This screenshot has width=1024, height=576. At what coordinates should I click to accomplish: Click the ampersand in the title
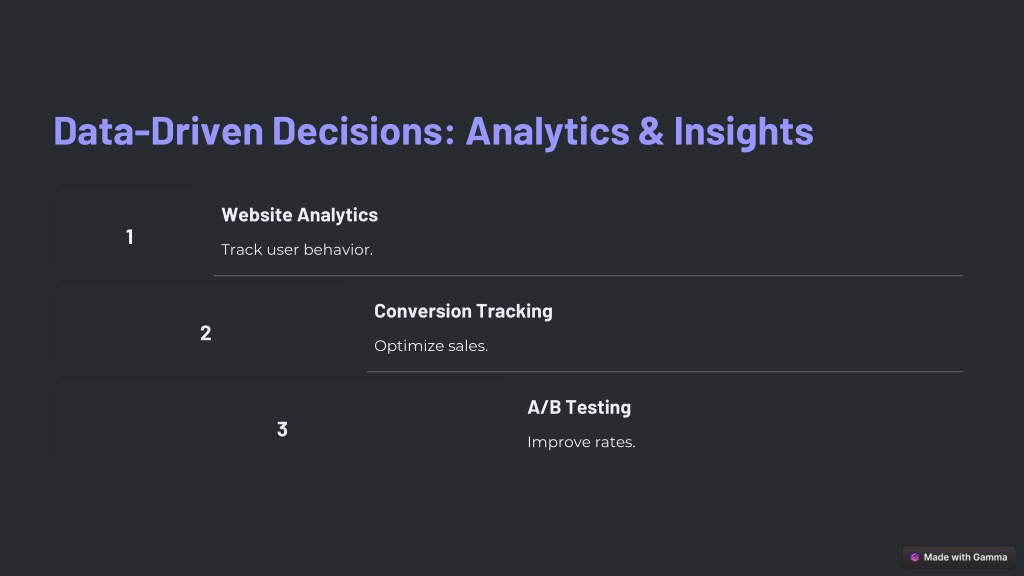(x=651, y=131)
